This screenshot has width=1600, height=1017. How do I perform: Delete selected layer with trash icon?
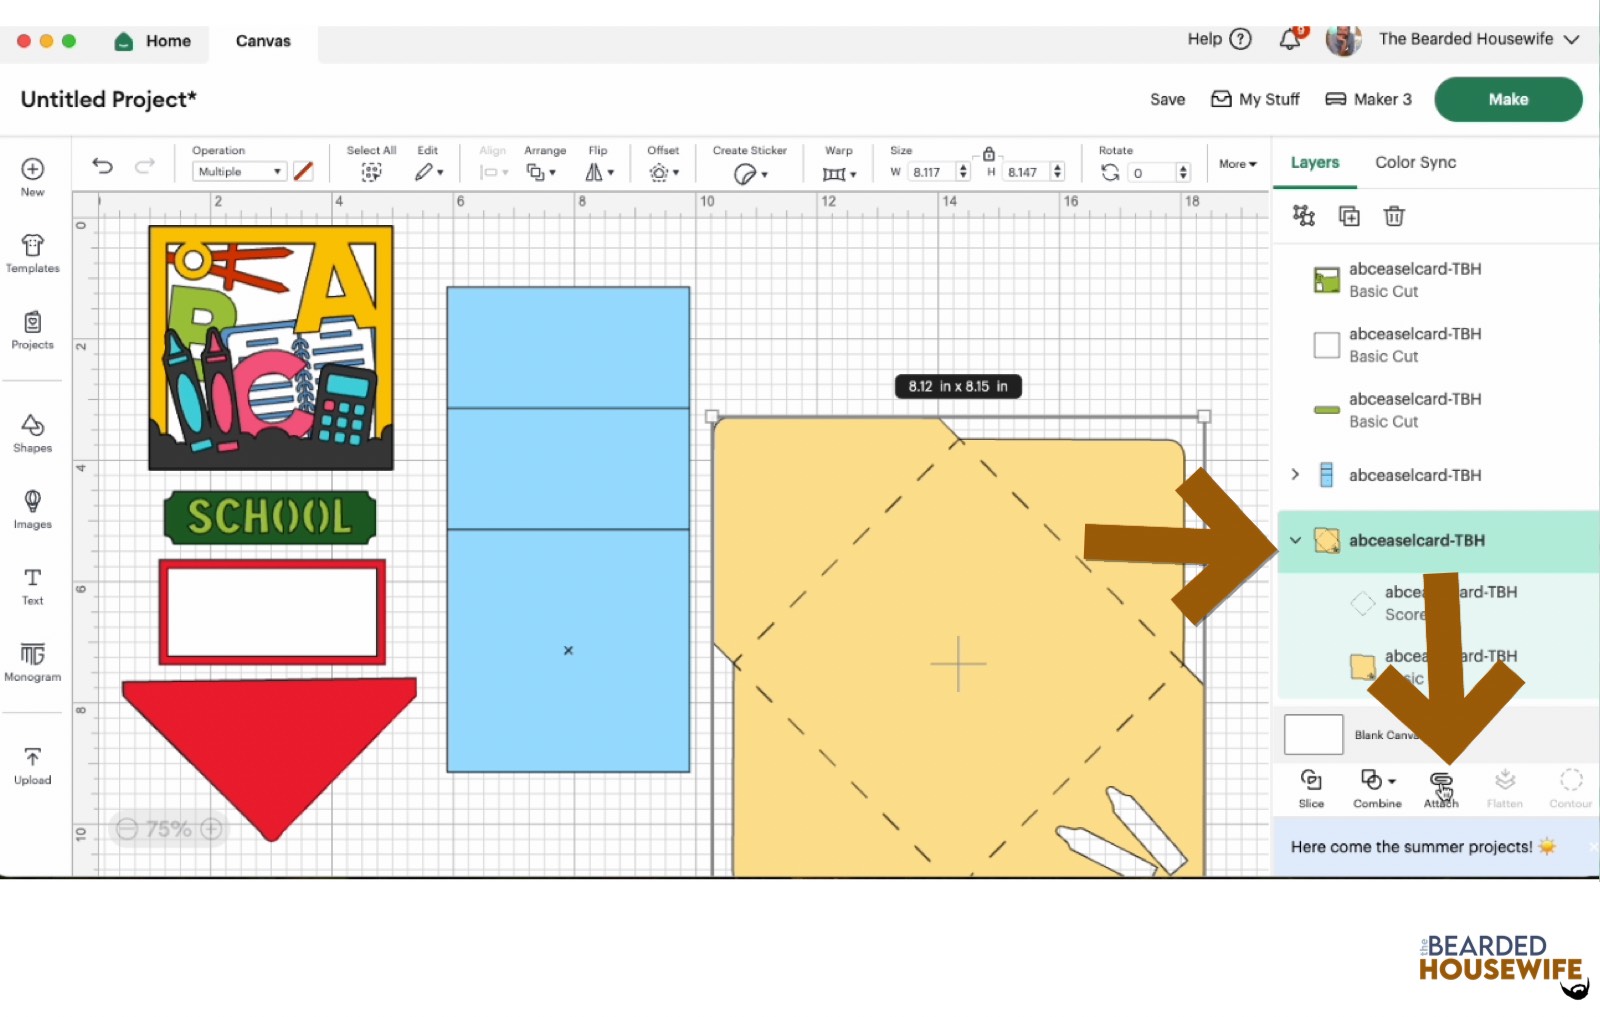click(x=1393, y=216)
